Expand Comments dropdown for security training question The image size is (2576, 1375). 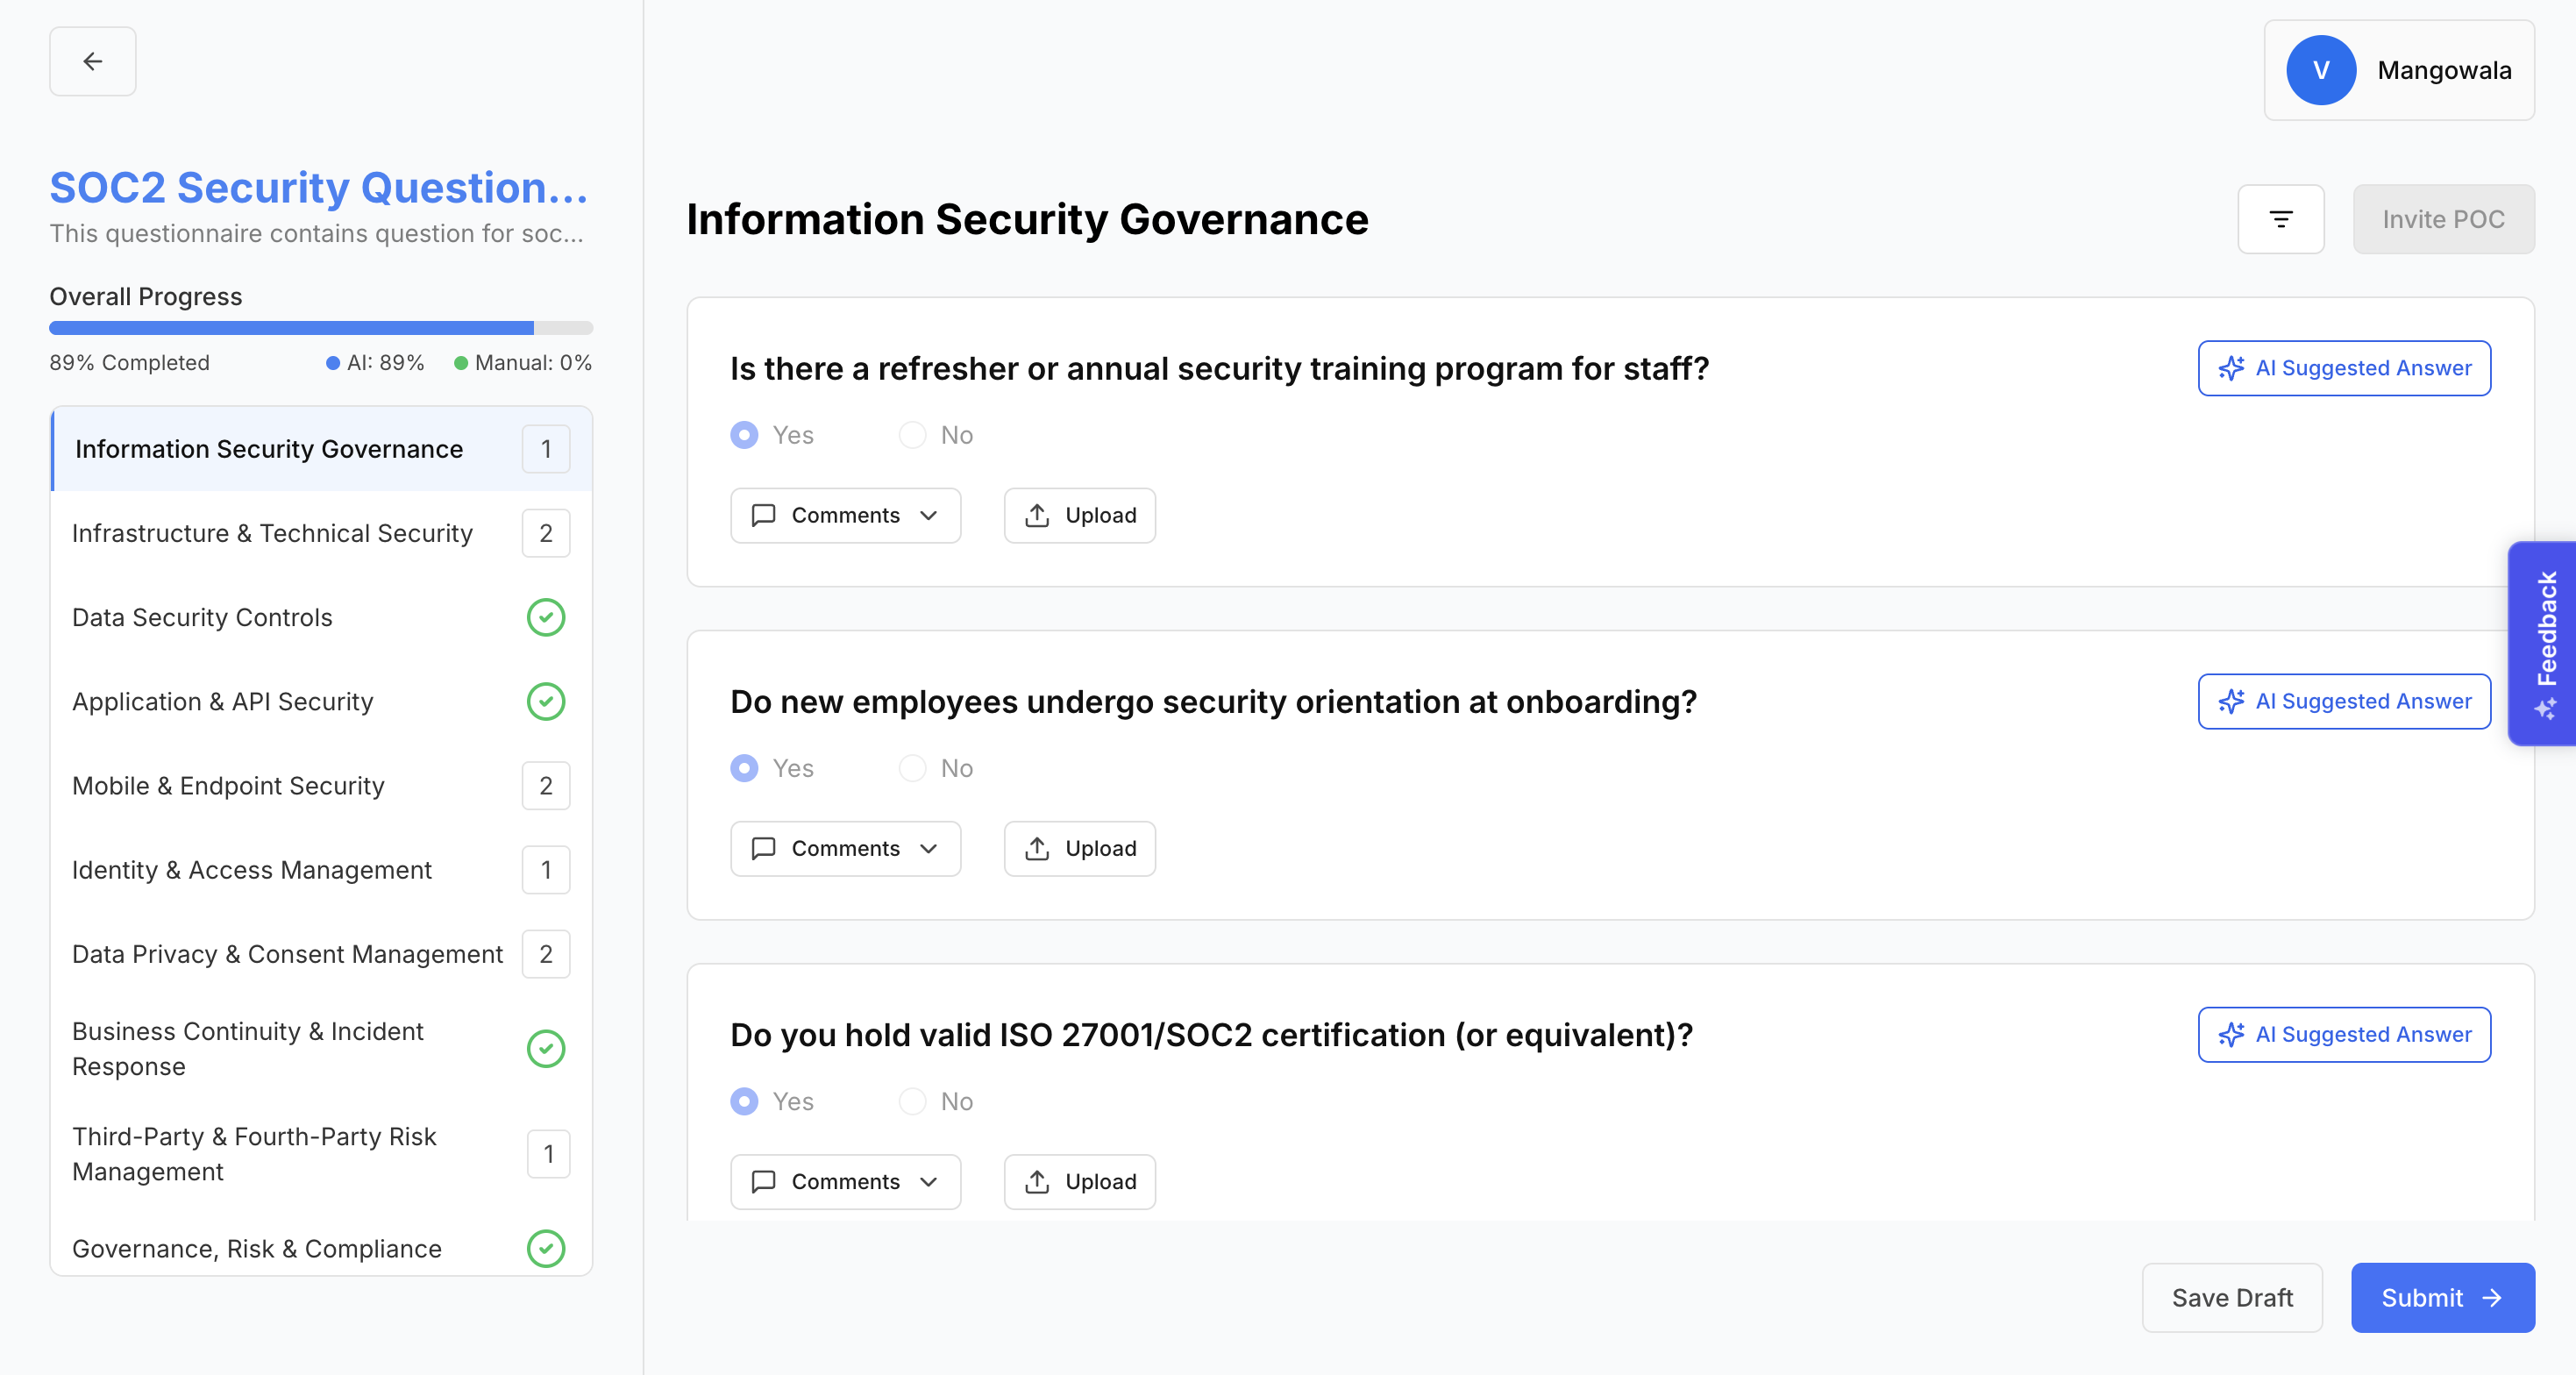pyautogui.click(x=845, y=515)
